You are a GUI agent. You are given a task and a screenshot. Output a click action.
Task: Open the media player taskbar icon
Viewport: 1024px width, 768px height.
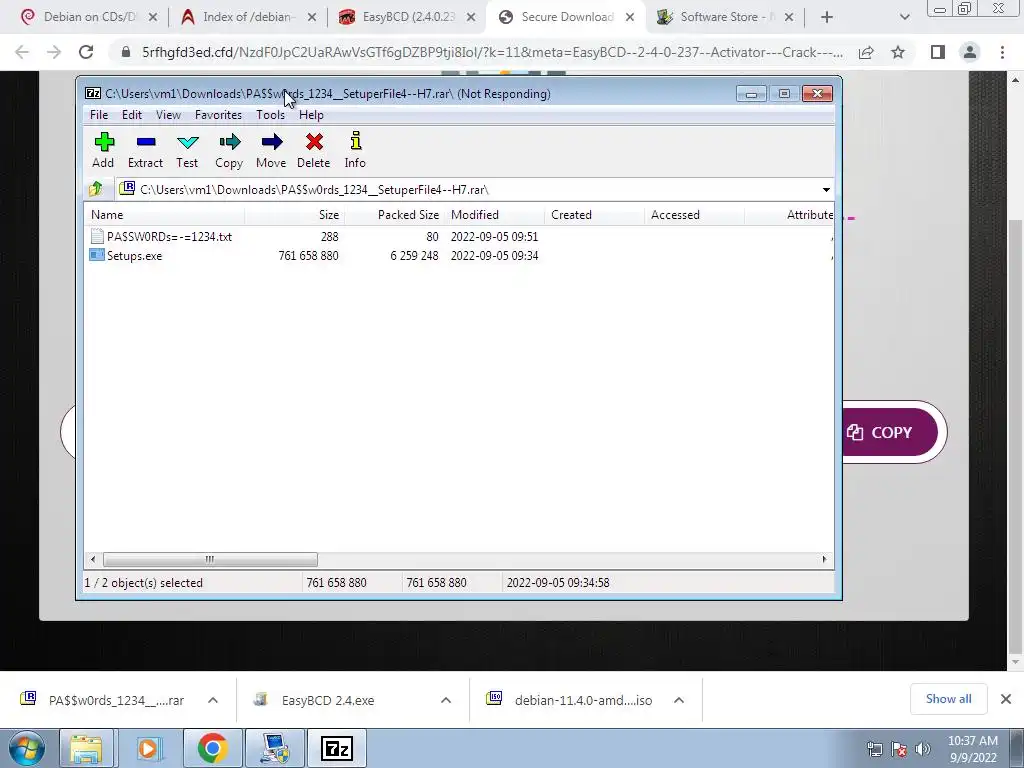coord(149,748)
